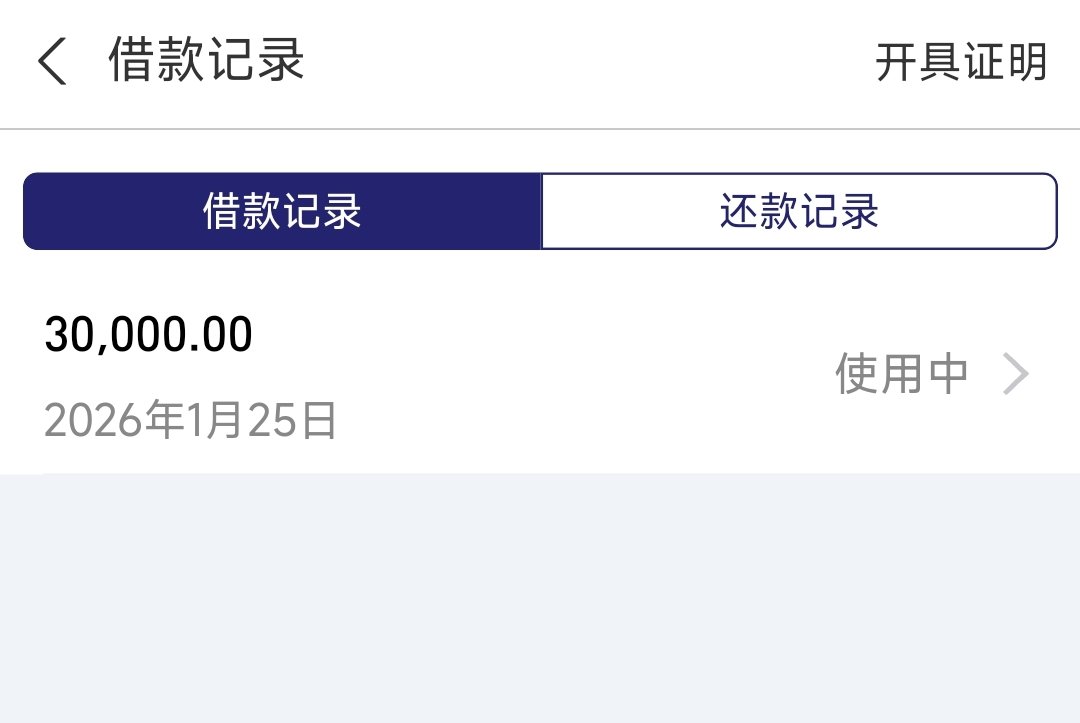Click the 年 character in the loan date

pos(161,421)
